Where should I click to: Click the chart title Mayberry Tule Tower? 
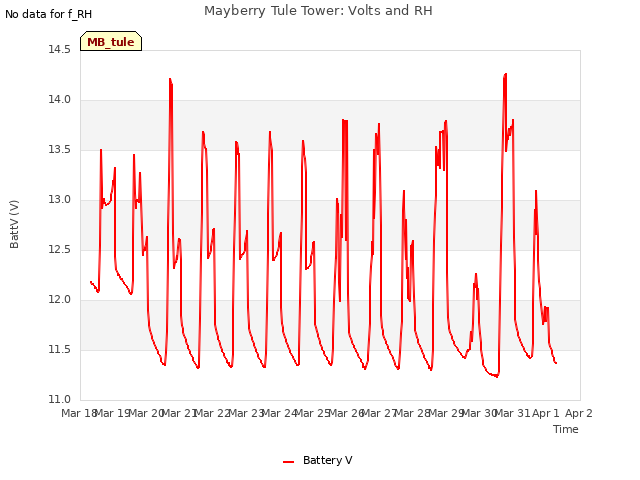click(x=318, y=11)
